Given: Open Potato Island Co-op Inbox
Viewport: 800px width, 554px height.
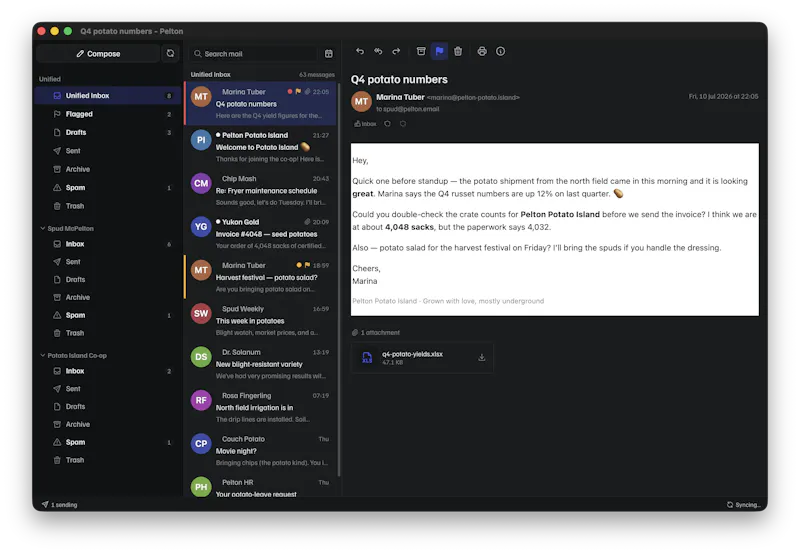Looking at the screenshot, I should click(x=107, y=371).
